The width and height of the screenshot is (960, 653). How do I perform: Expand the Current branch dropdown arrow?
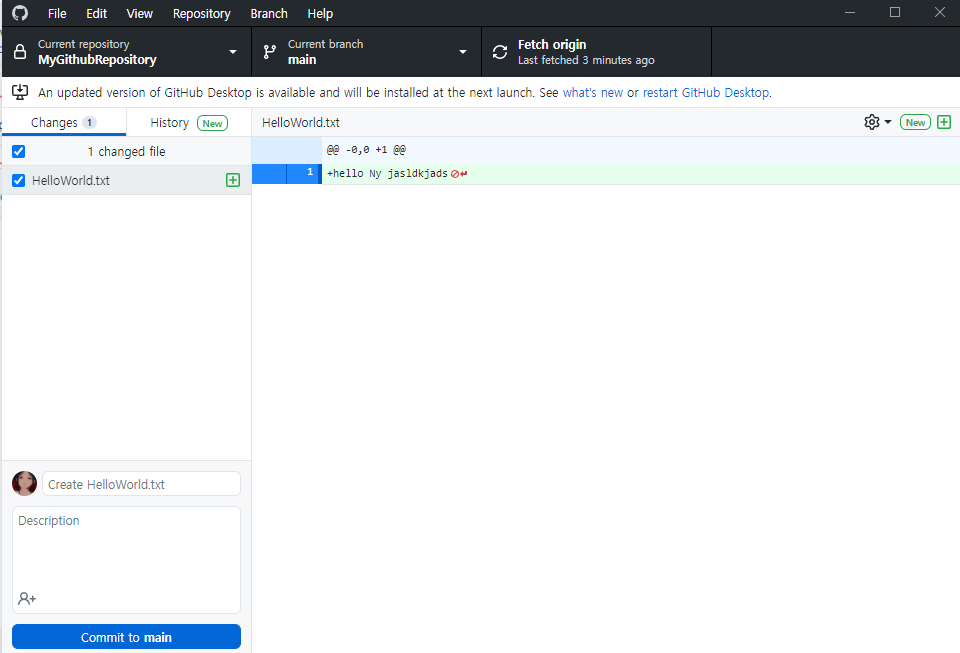[x=463, y=52]
